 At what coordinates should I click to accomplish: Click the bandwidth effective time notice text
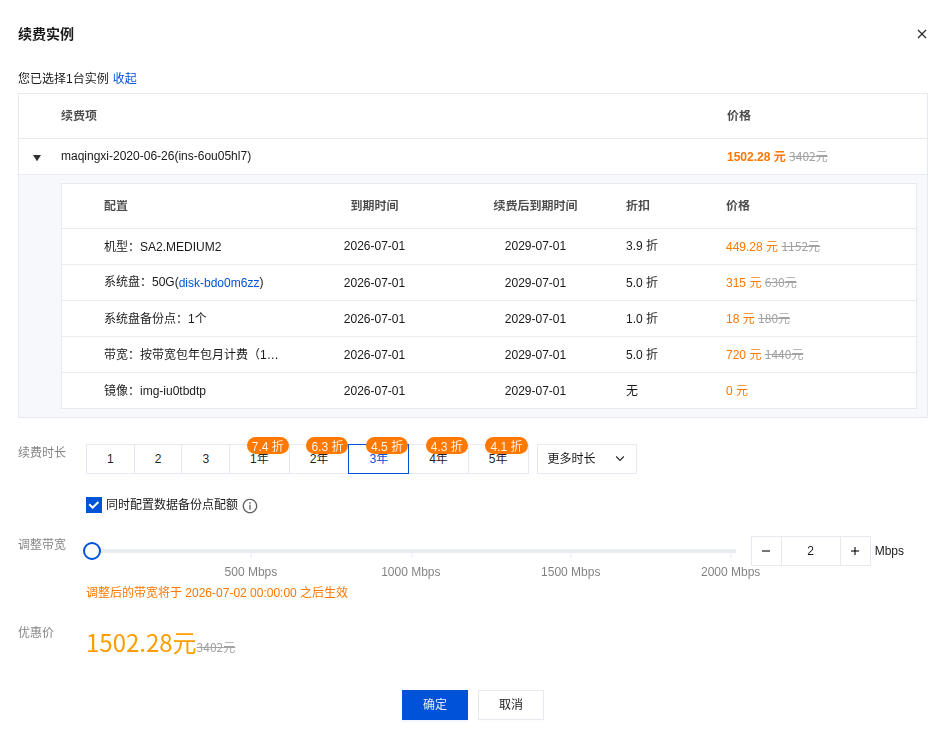click(217, 593)
